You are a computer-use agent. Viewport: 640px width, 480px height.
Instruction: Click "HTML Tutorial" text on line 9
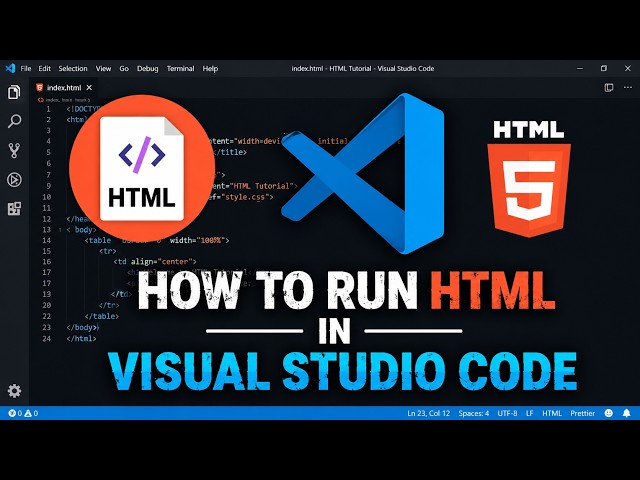click(x=263, y=186)
